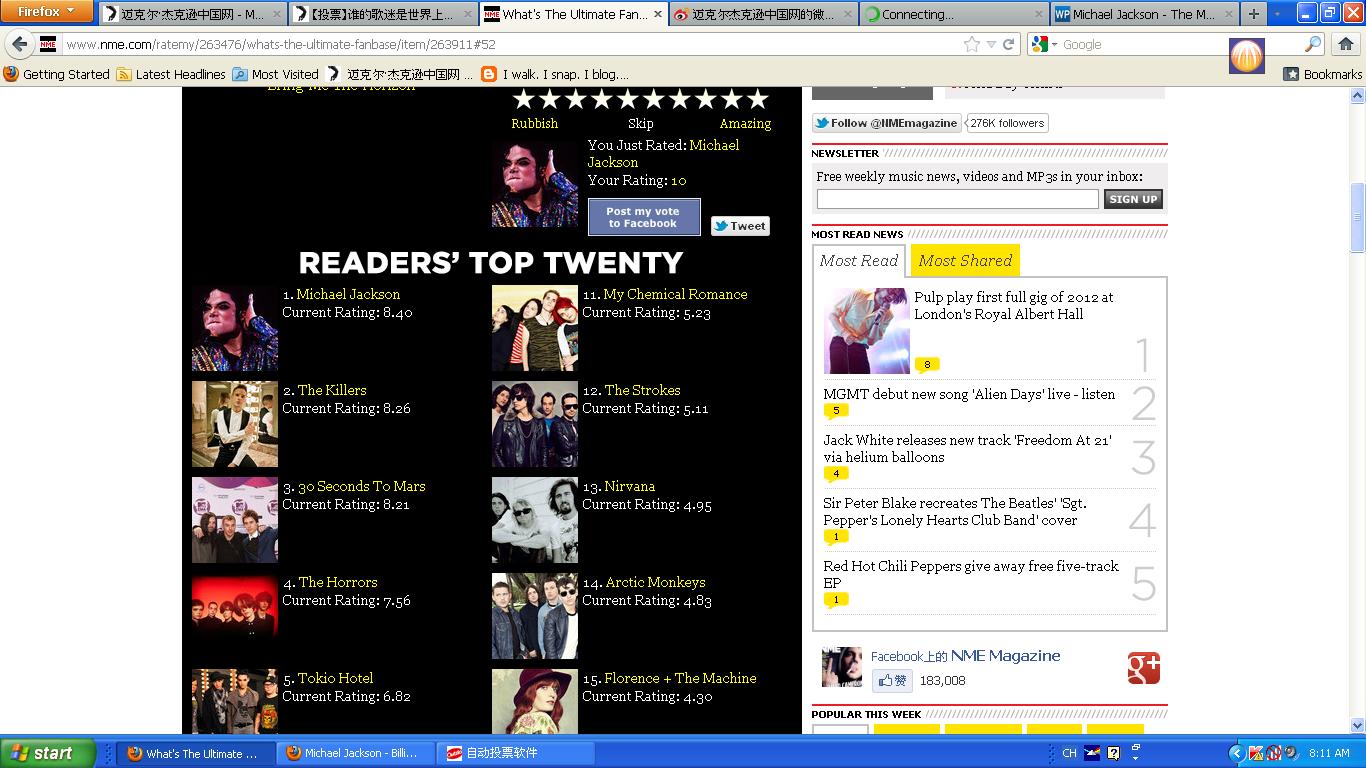Click the Post my vote to Facebook button
1366x768 pixels.
click(643, 217)
